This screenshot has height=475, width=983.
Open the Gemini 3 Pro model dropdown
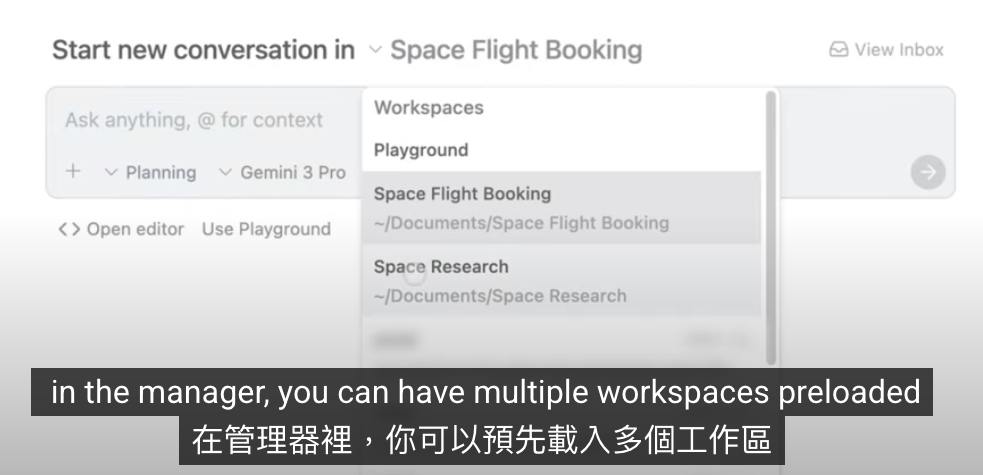[x=283, y=173]
